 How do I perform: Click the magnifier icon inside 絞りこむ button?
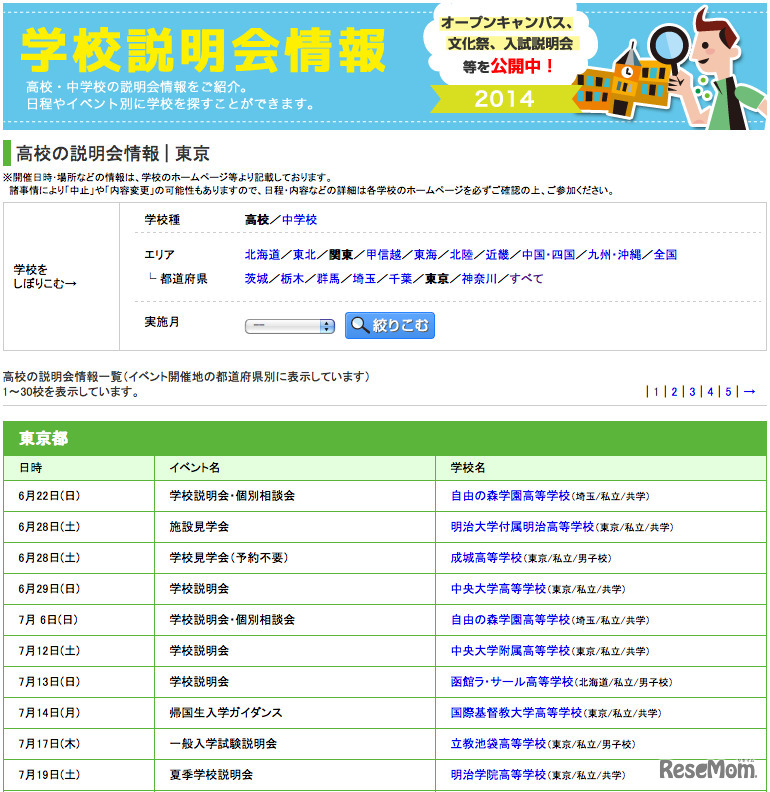[360, 325]
